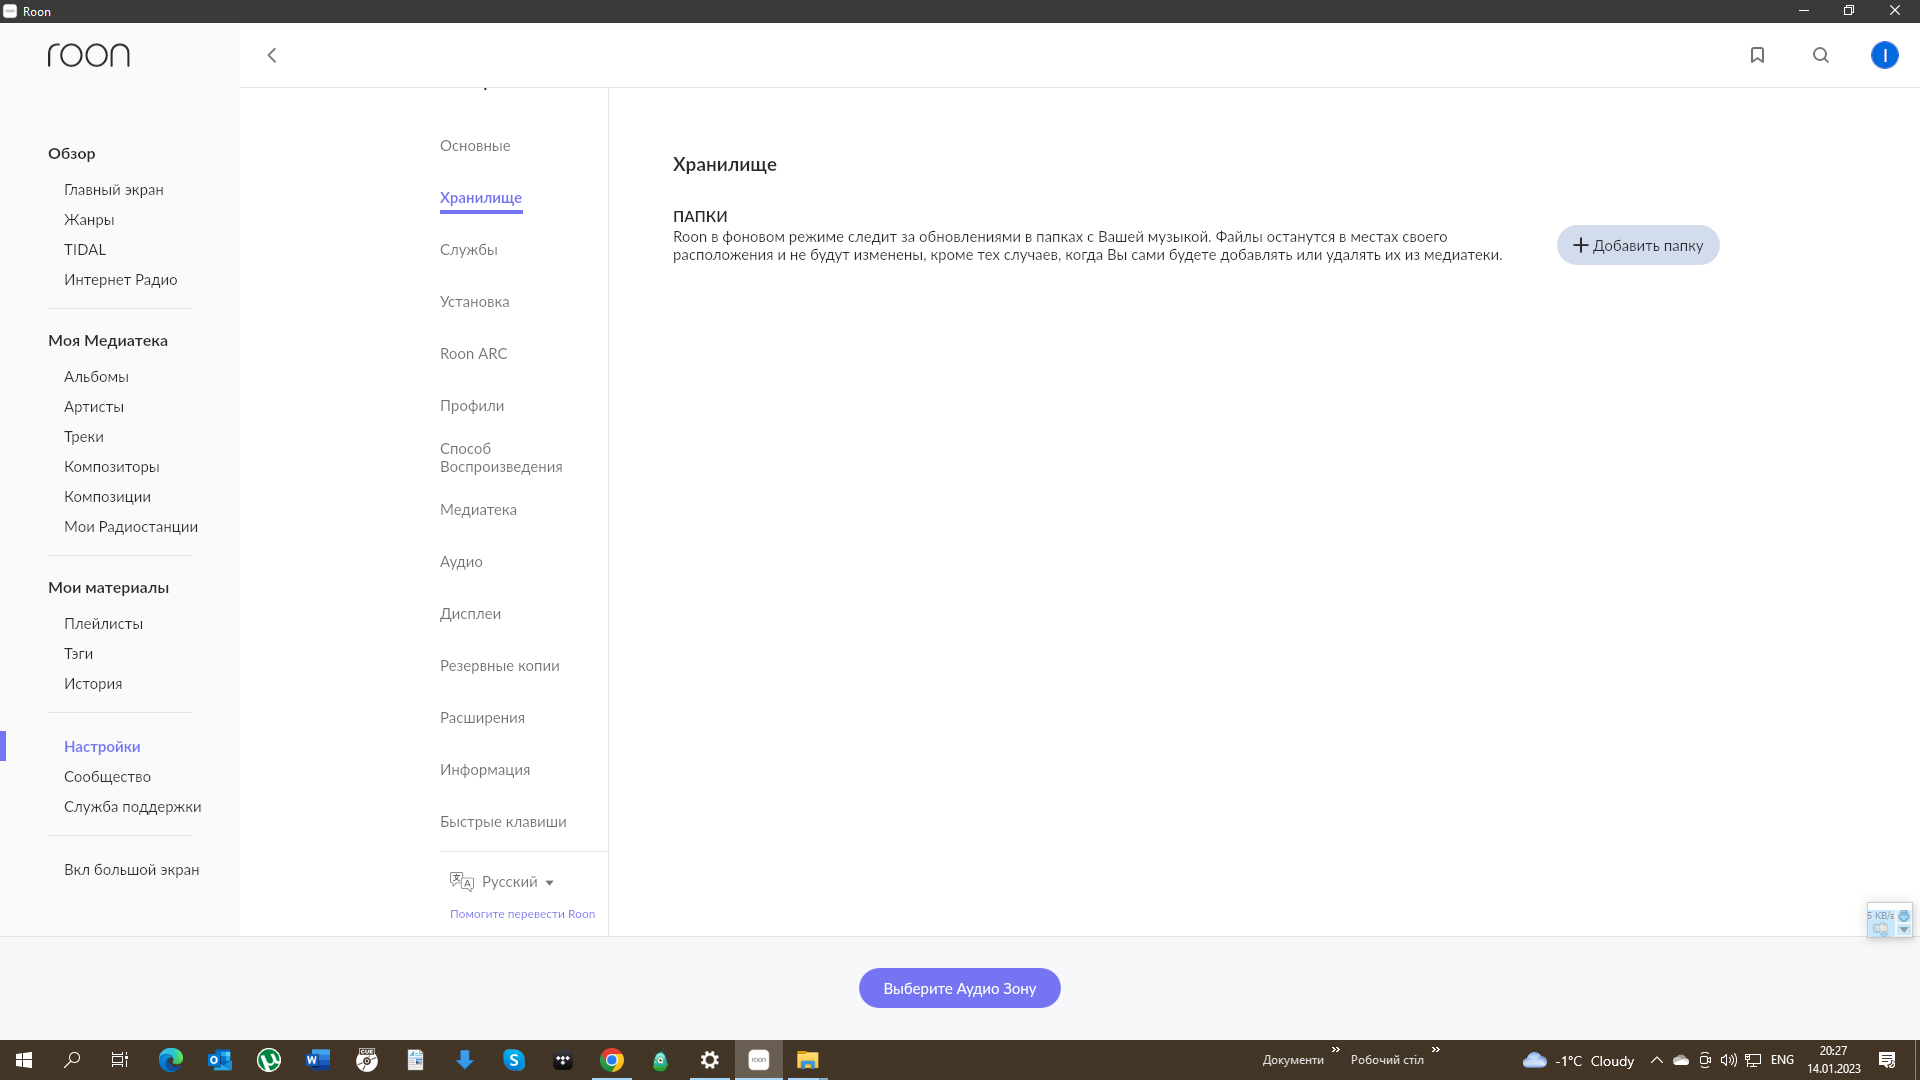Click the Roon taskbar icon
1920x1080 pixels.
[x=759, y=1060]
